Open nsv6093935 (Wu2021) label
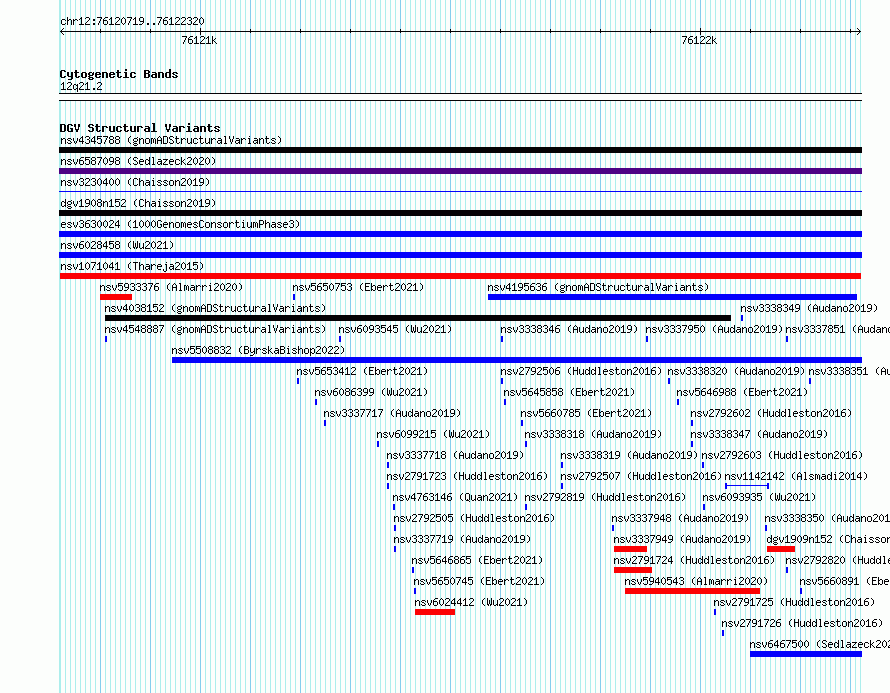Image resolution: width=890 pixels, height=693 pixels. (x=759, y=497)
